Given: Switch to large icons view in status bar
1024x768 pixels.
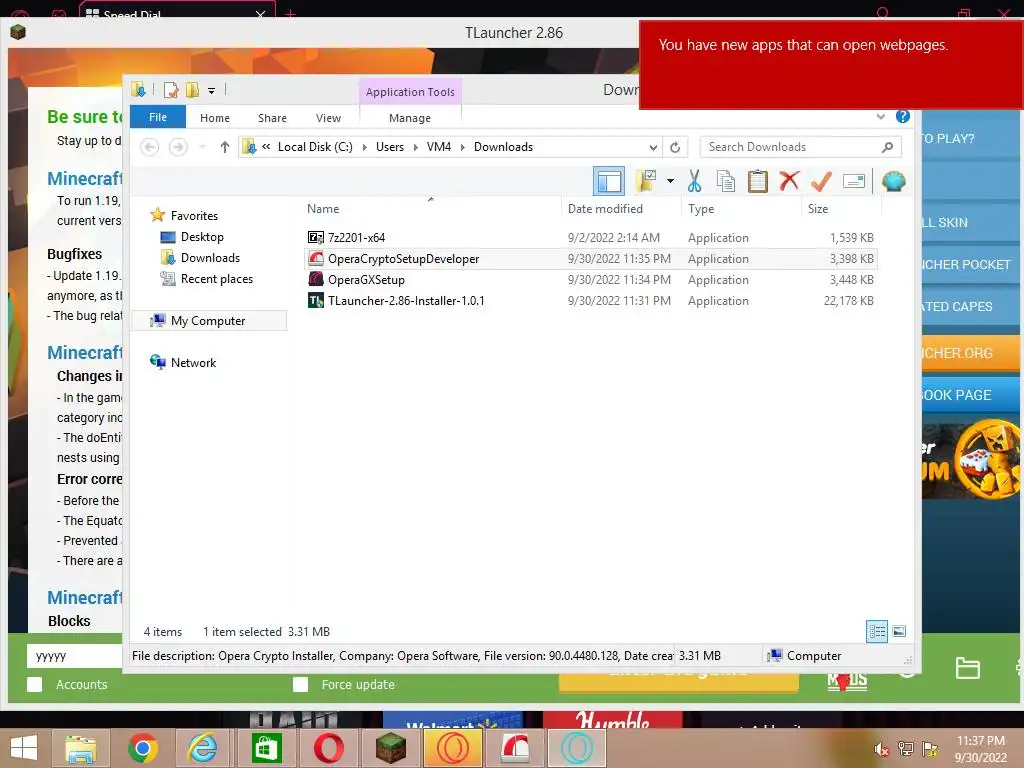Looking at the screenshot, I should click(899, 631).
